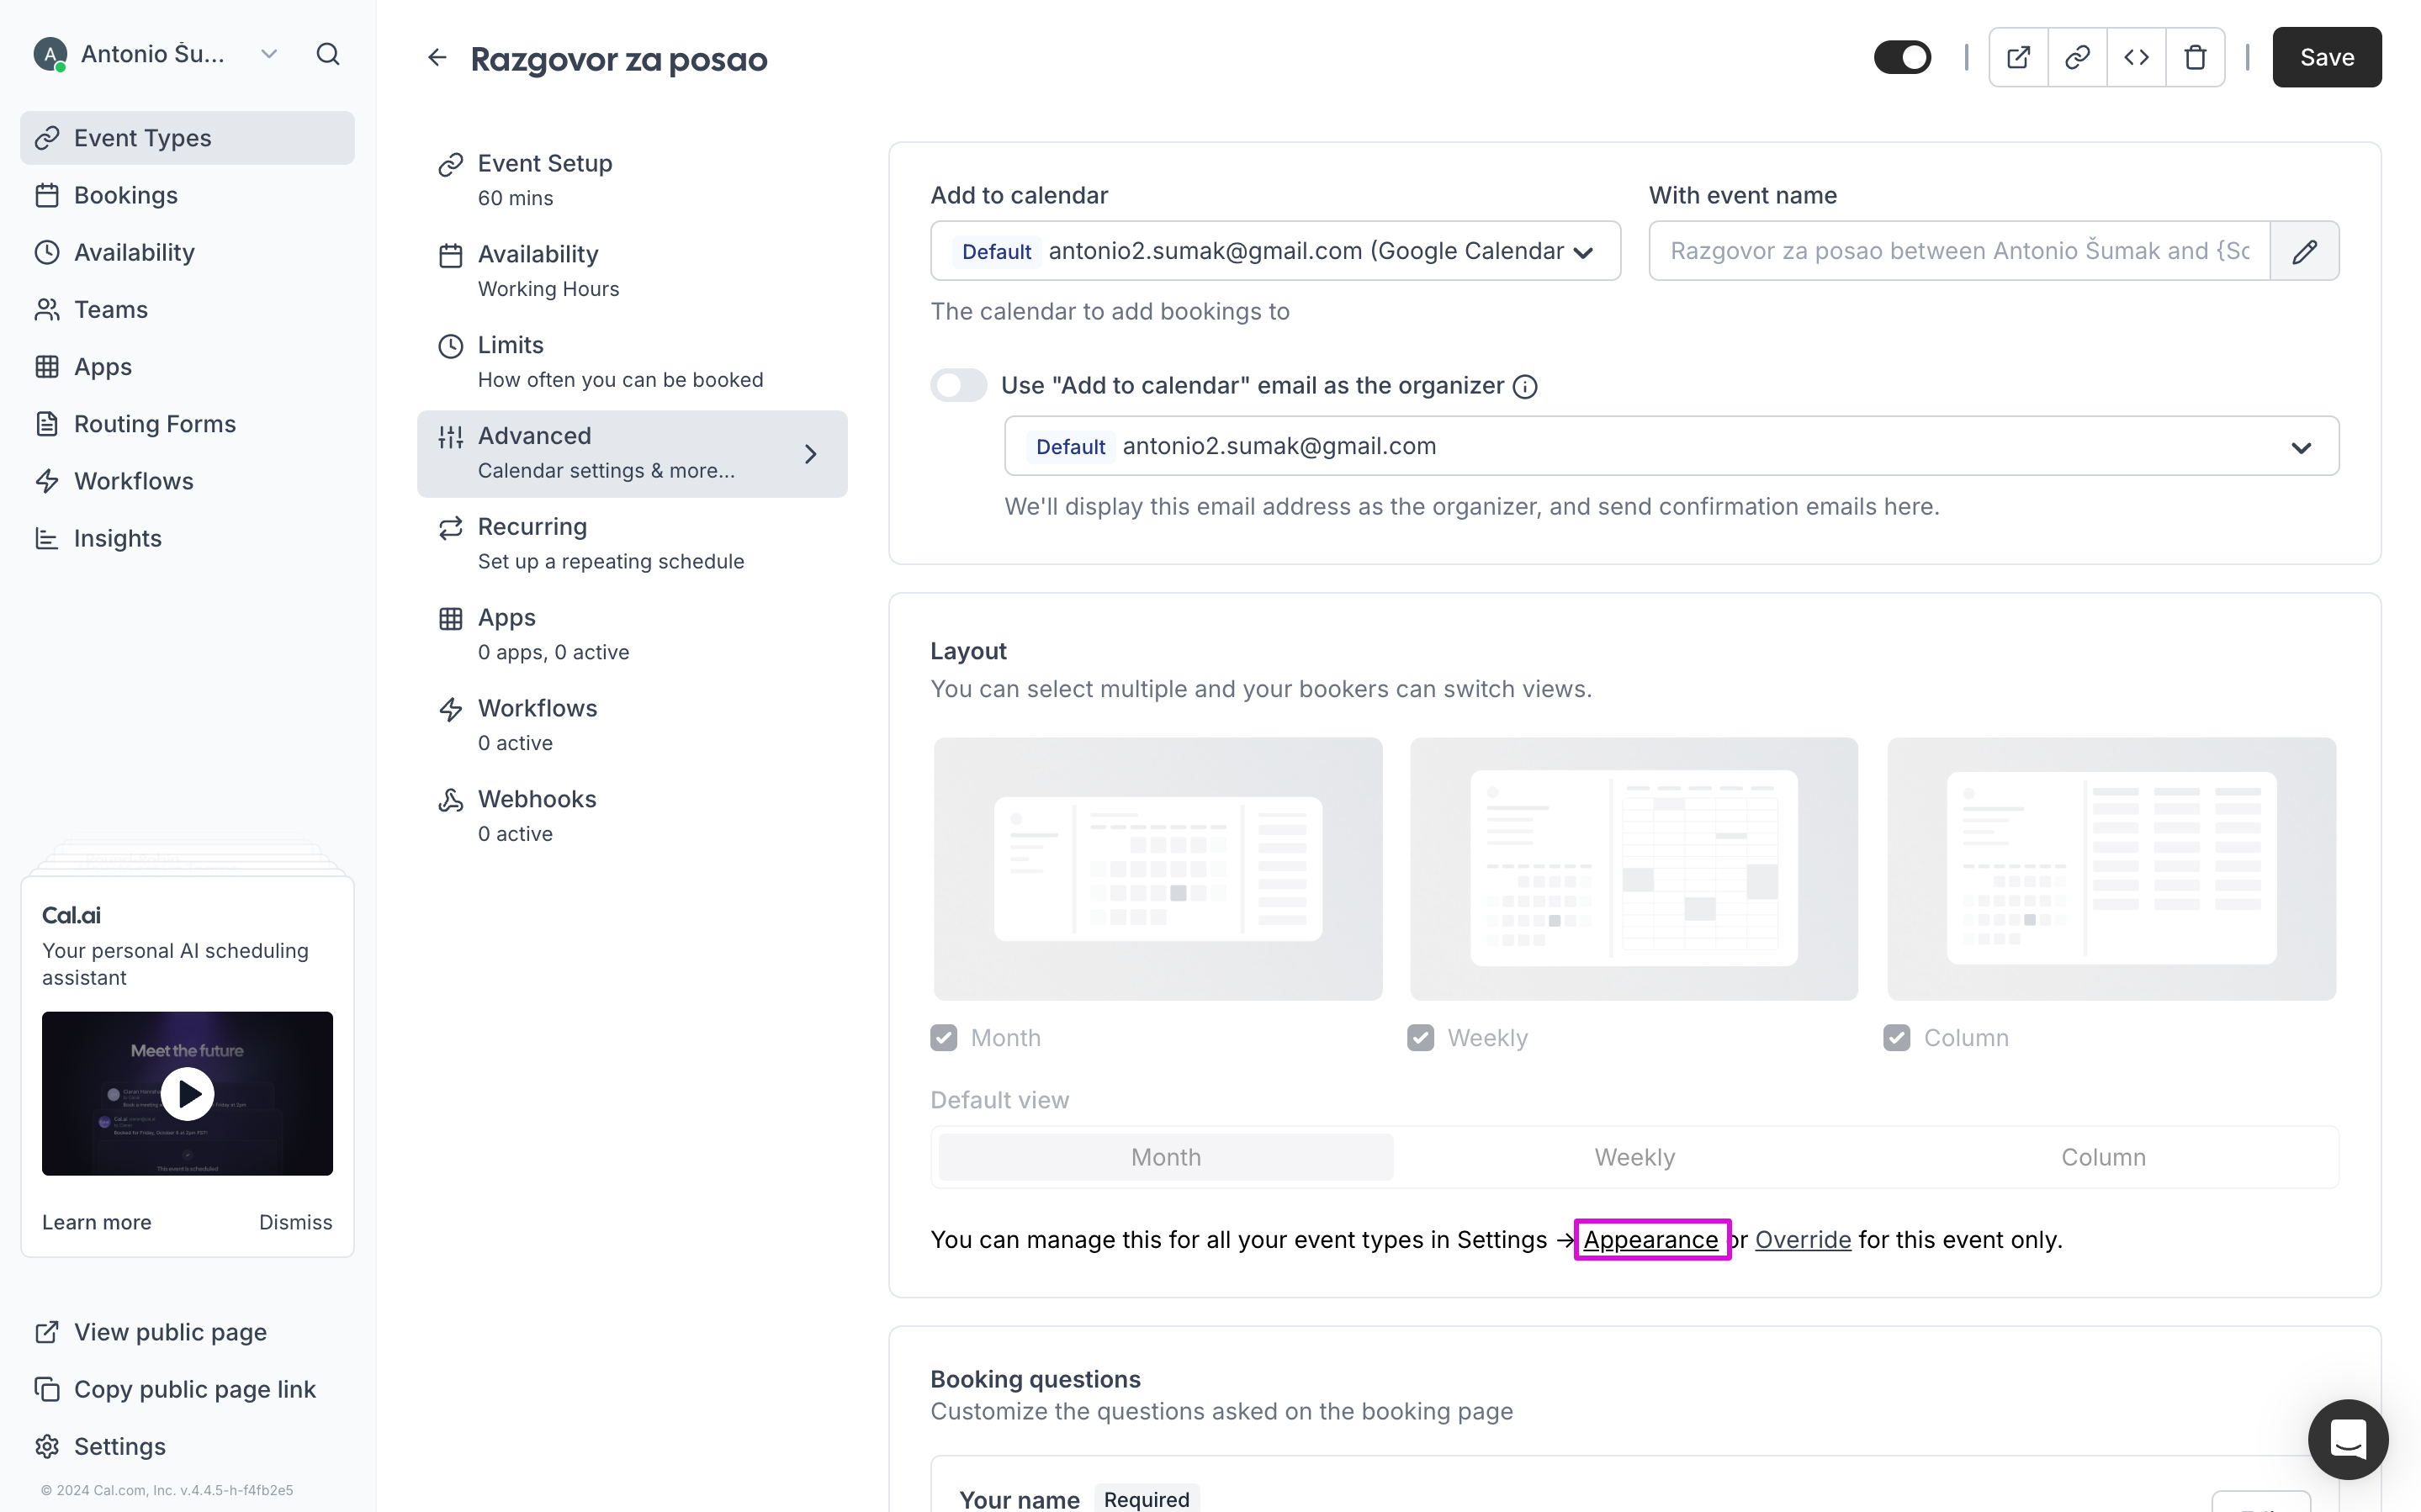Select Column as default view
The height and width of the screenshot is (1512, 2421).
coord(2102,1157)
